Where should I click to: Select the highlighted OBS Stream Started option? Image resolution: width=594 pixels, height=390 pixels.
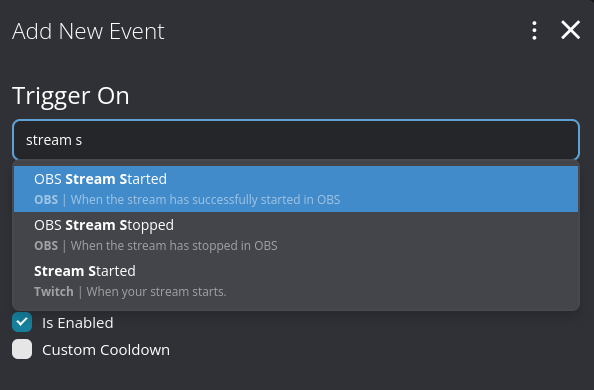click(296, 189)
